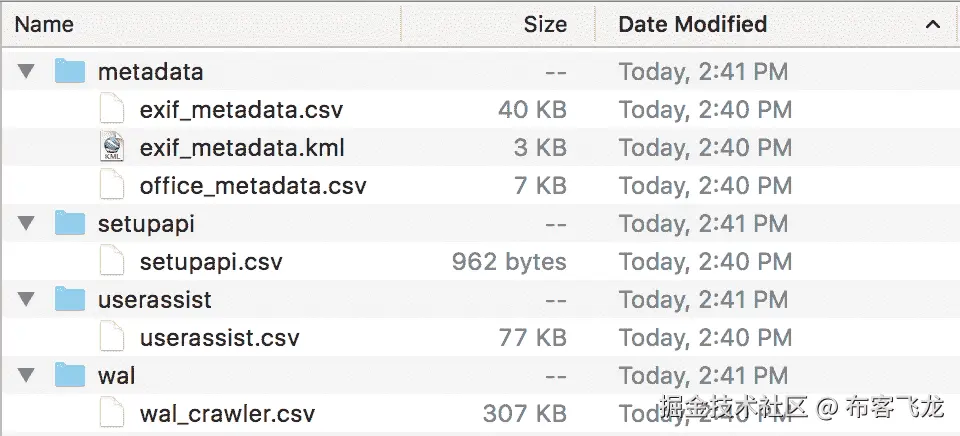This screenshot has height=436, width=960.
Task: Toggle sort direction arrow in Date Modified header
Action: (933, 24)
